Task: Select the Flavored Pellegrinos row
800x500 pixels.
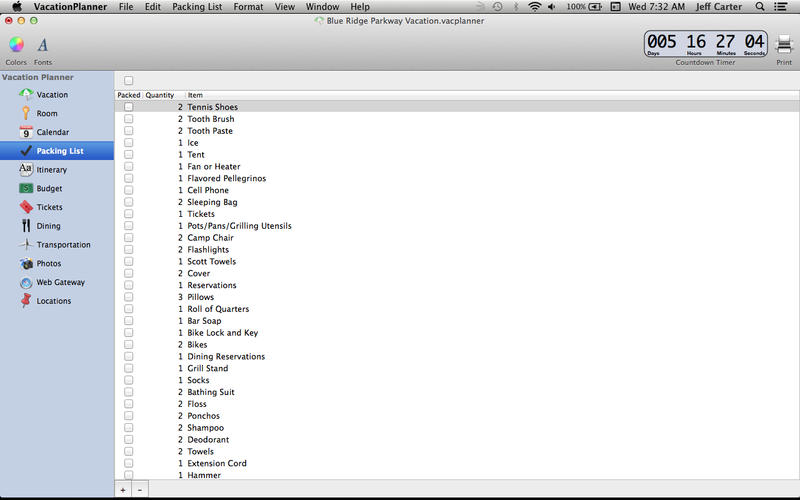Action: click(x=457, y=178)
